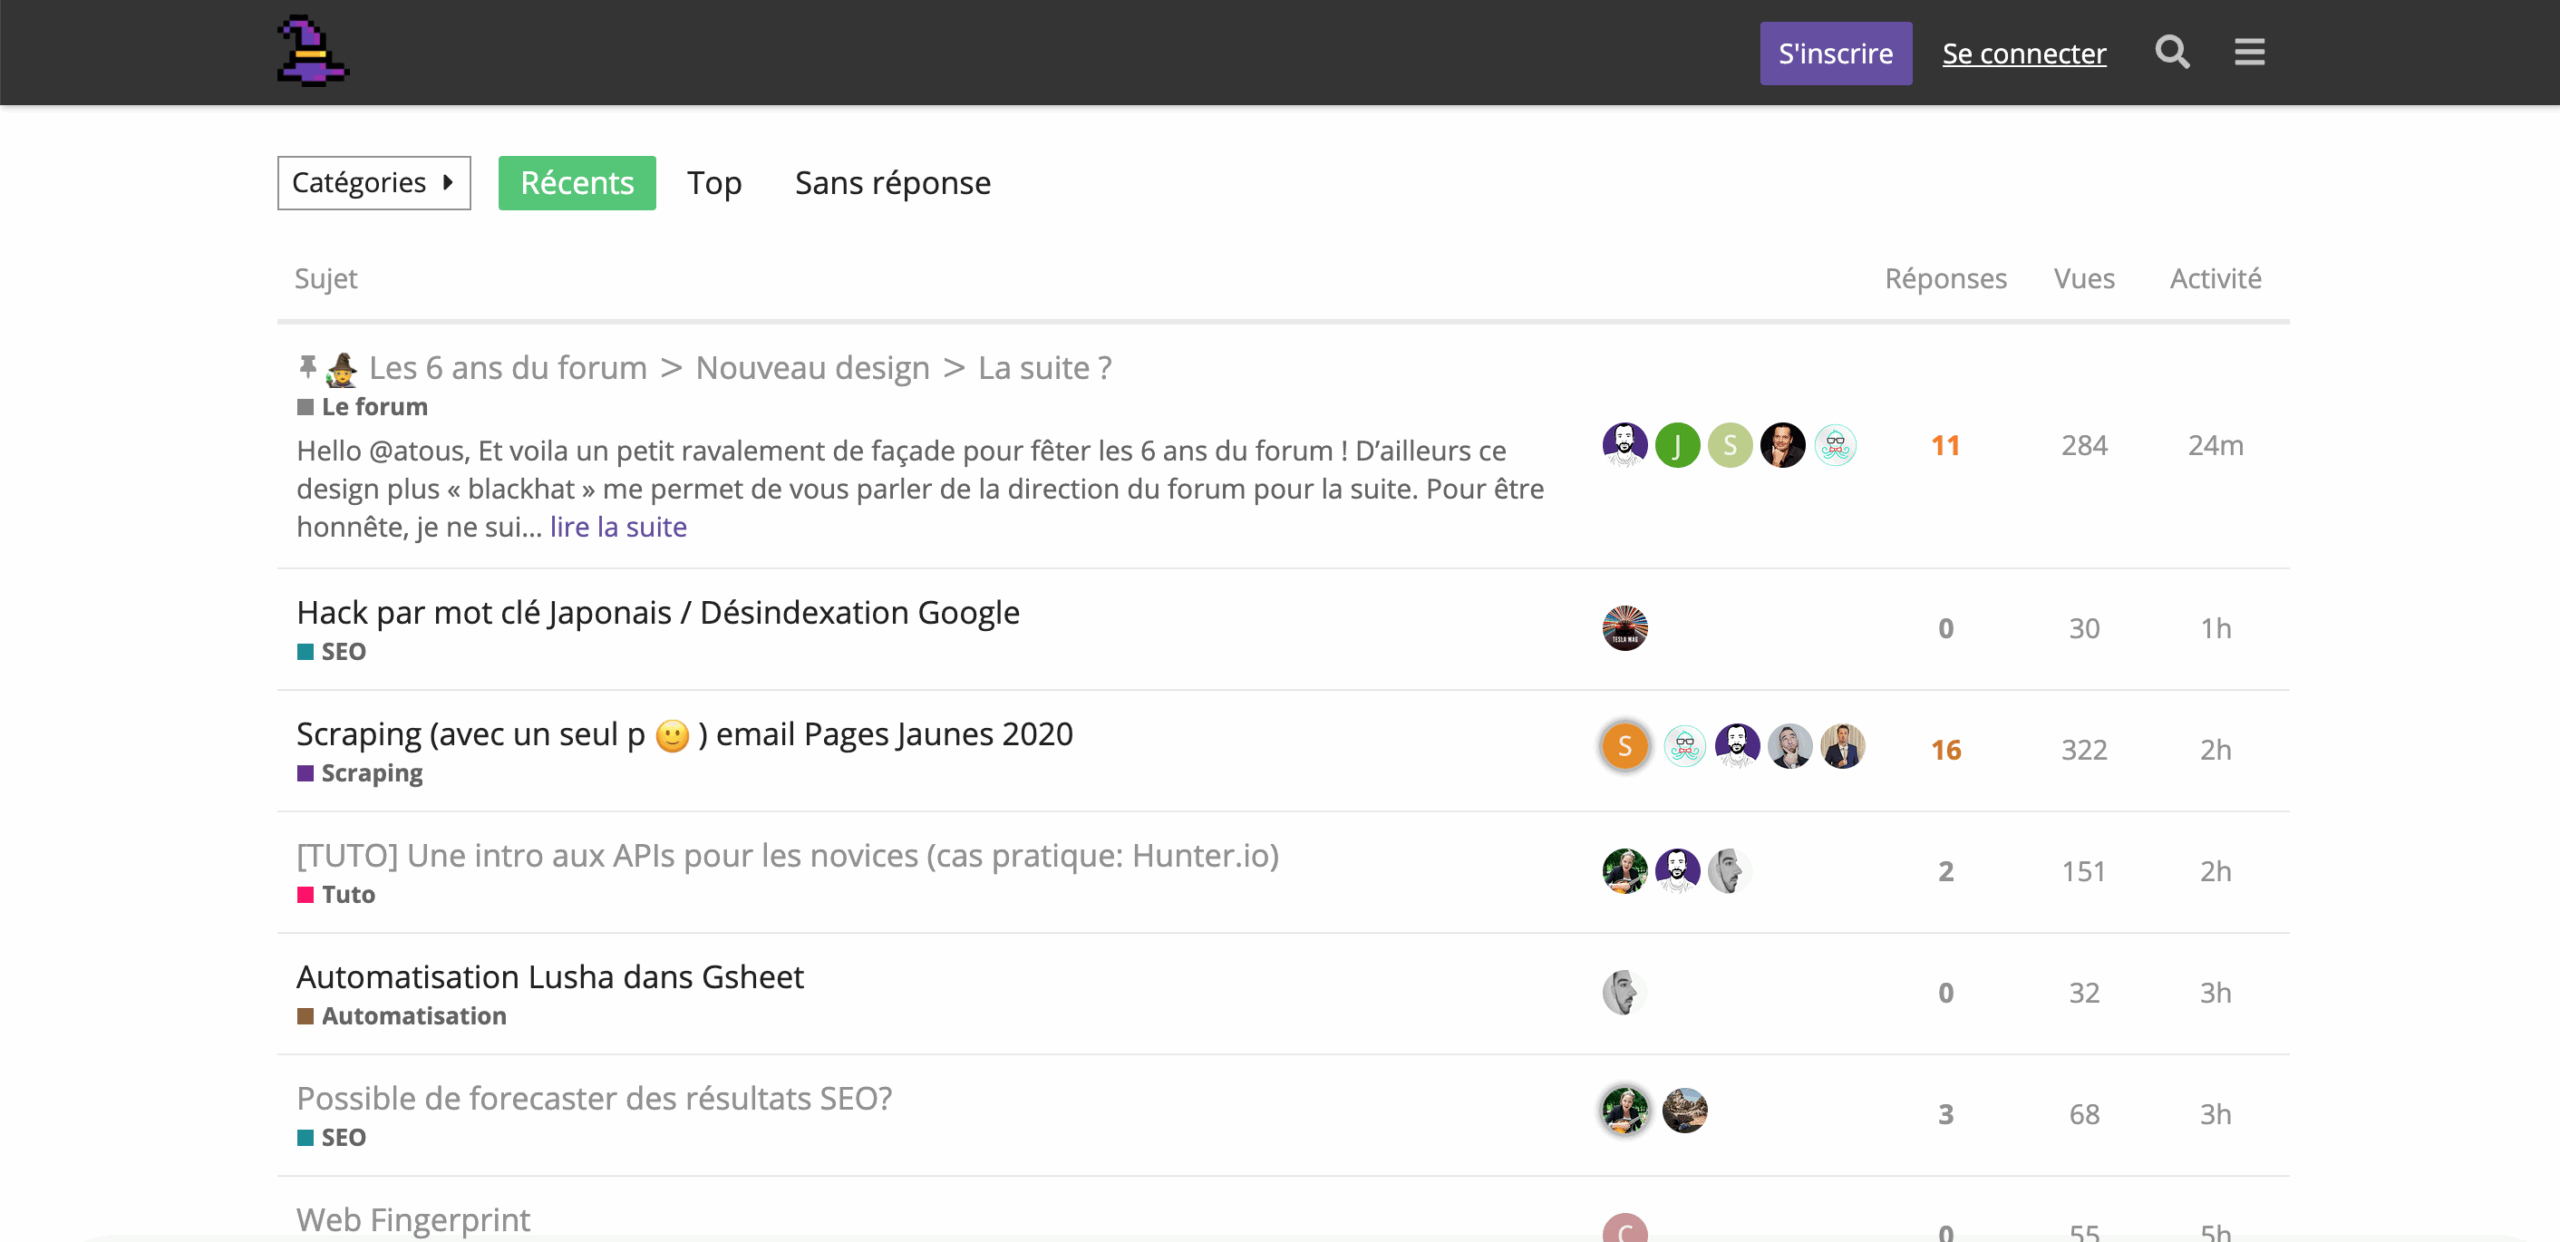This screenshot has width=2560, height=1242.
Task: Open SEO category under Japonais hack topic
Action: tap(332, 652)
